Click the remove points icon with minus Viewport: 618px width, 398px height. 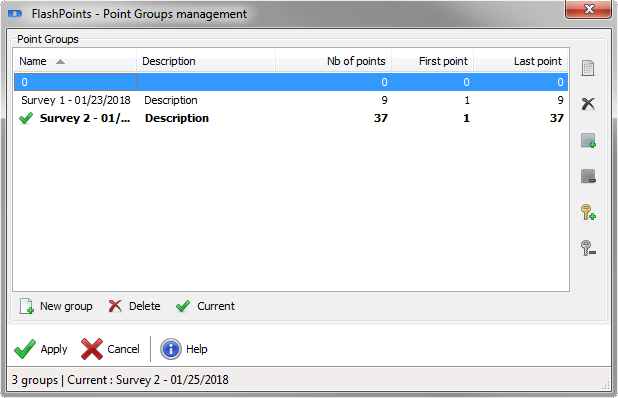pyautogui.click(x=588, y=176)
